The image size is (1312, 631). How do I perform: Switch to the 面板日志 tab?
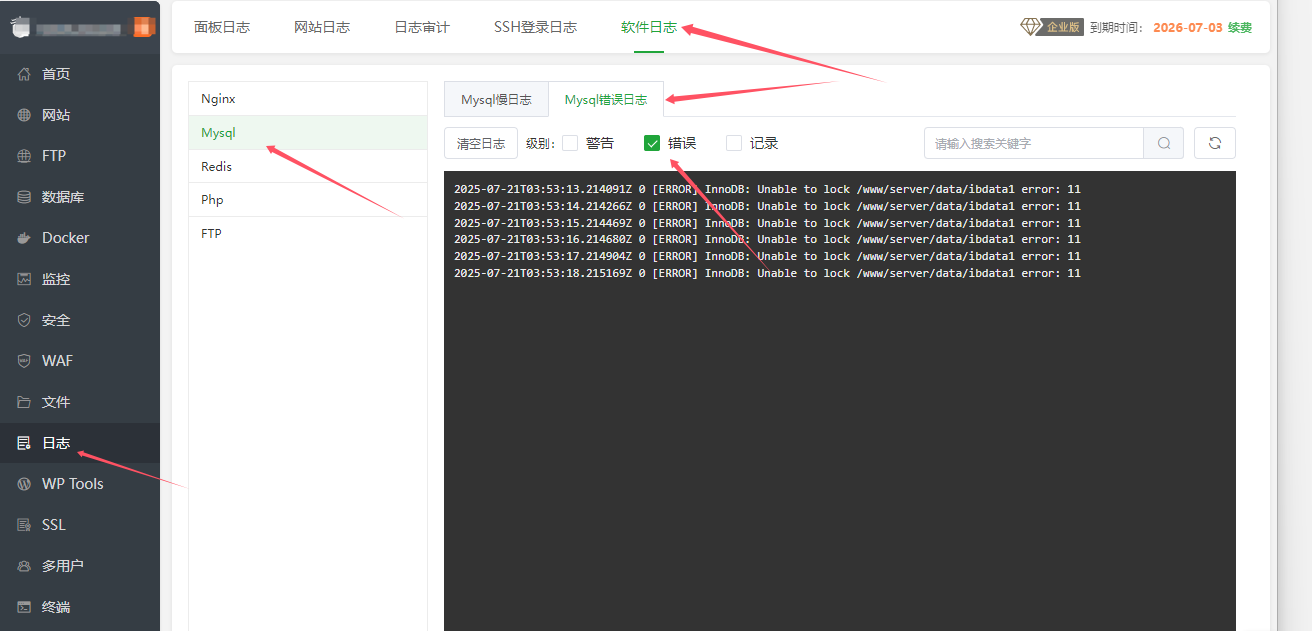222,27
